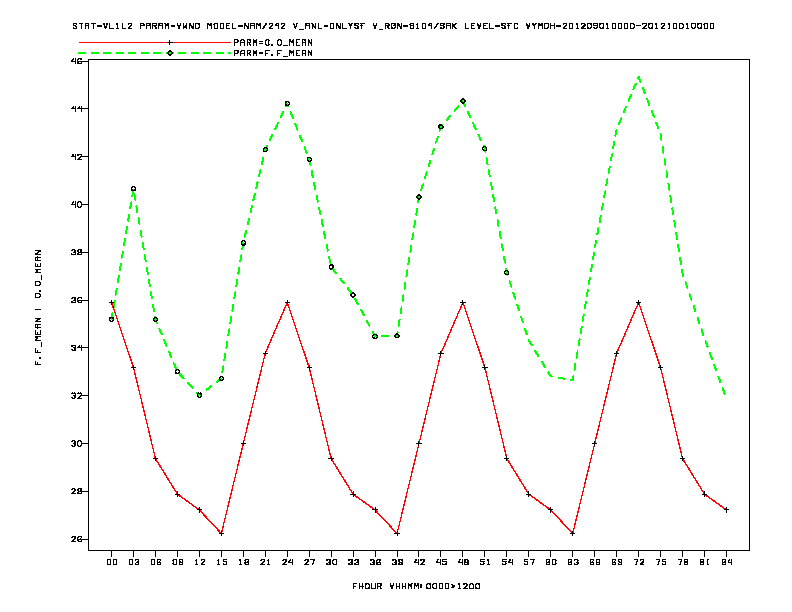Click x-axis tick label 72
The height and width of the screenshot is (612, 792).
638,562
